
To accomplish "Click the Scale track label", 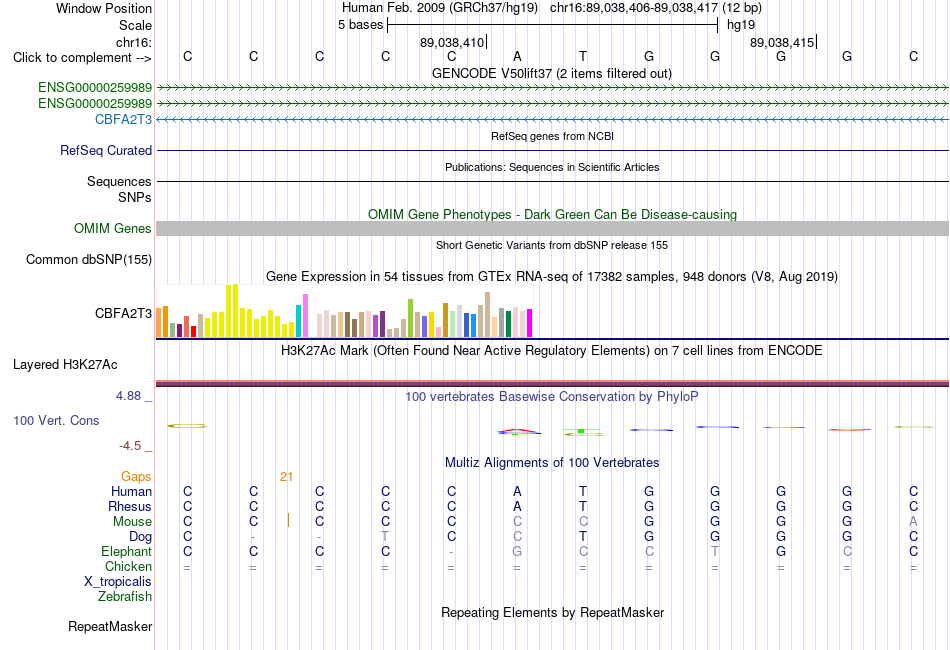I will (x=135, y=25).
